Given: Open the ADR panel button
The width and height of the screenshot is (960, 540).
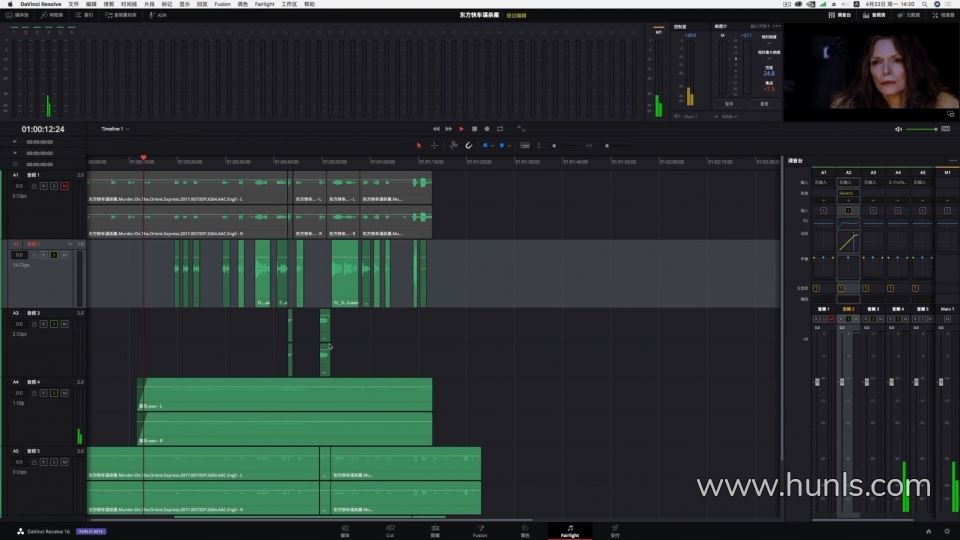Looking at the screenshot, I should click(158, 15).
